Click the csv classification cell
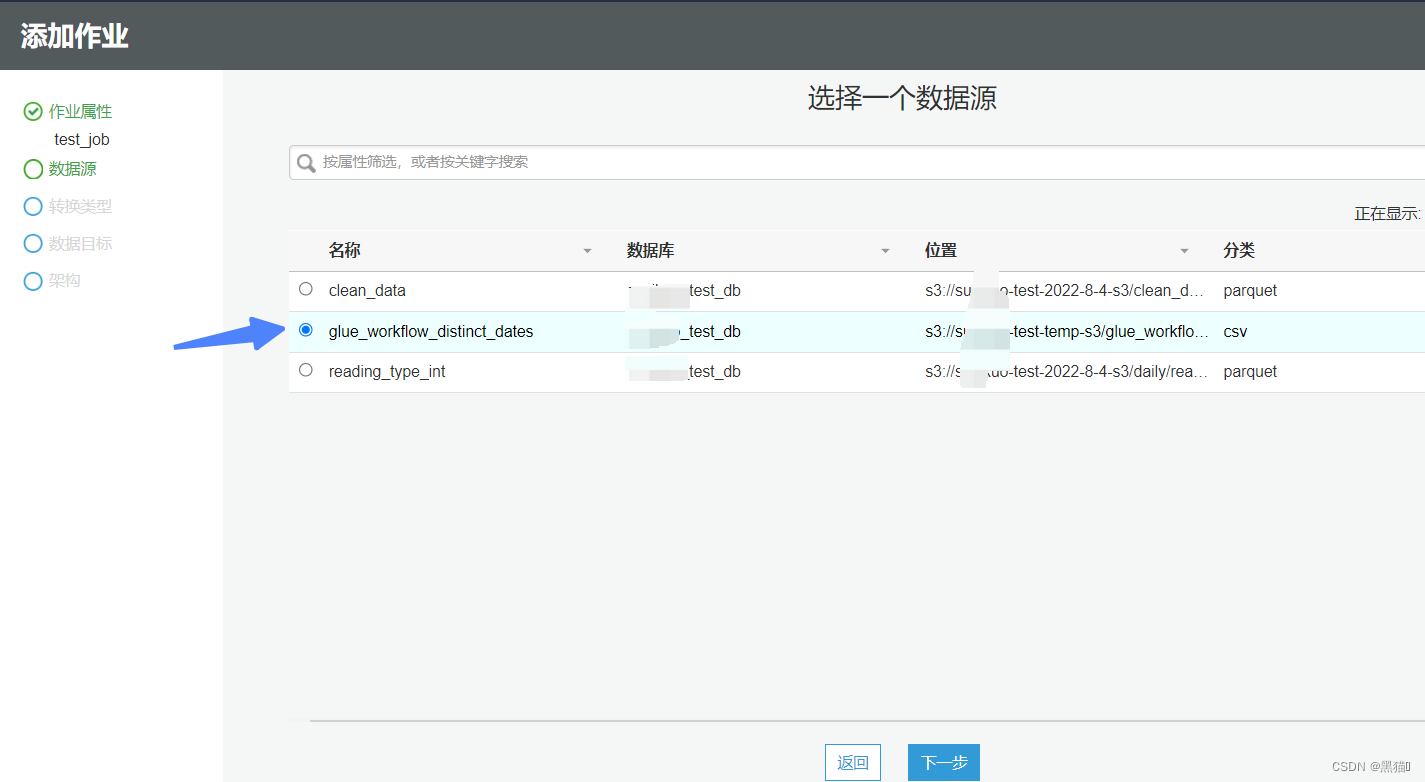Viewport: 1425px width, 782px height. pos(1235,332)
